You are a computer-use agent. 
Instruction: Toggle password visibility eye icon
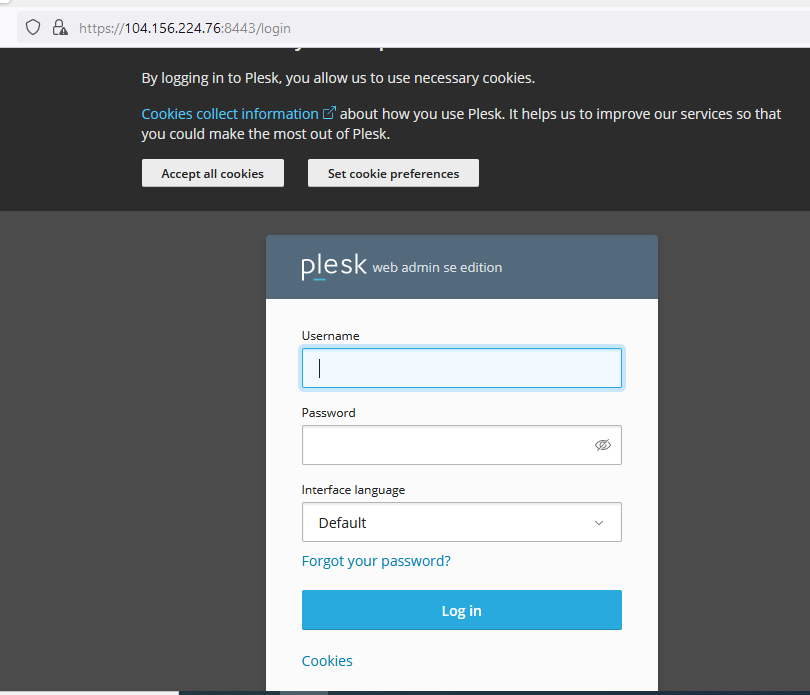click(602, 445)
